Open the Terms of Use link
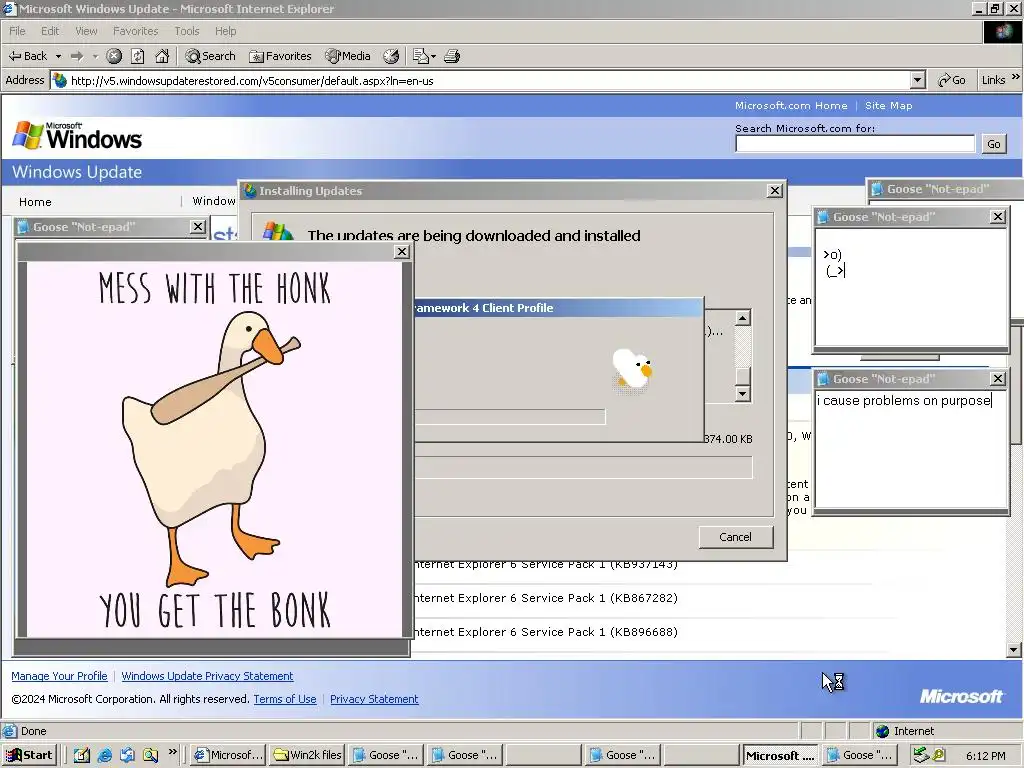Screen dimensions: 1024x768 point(285,699)
